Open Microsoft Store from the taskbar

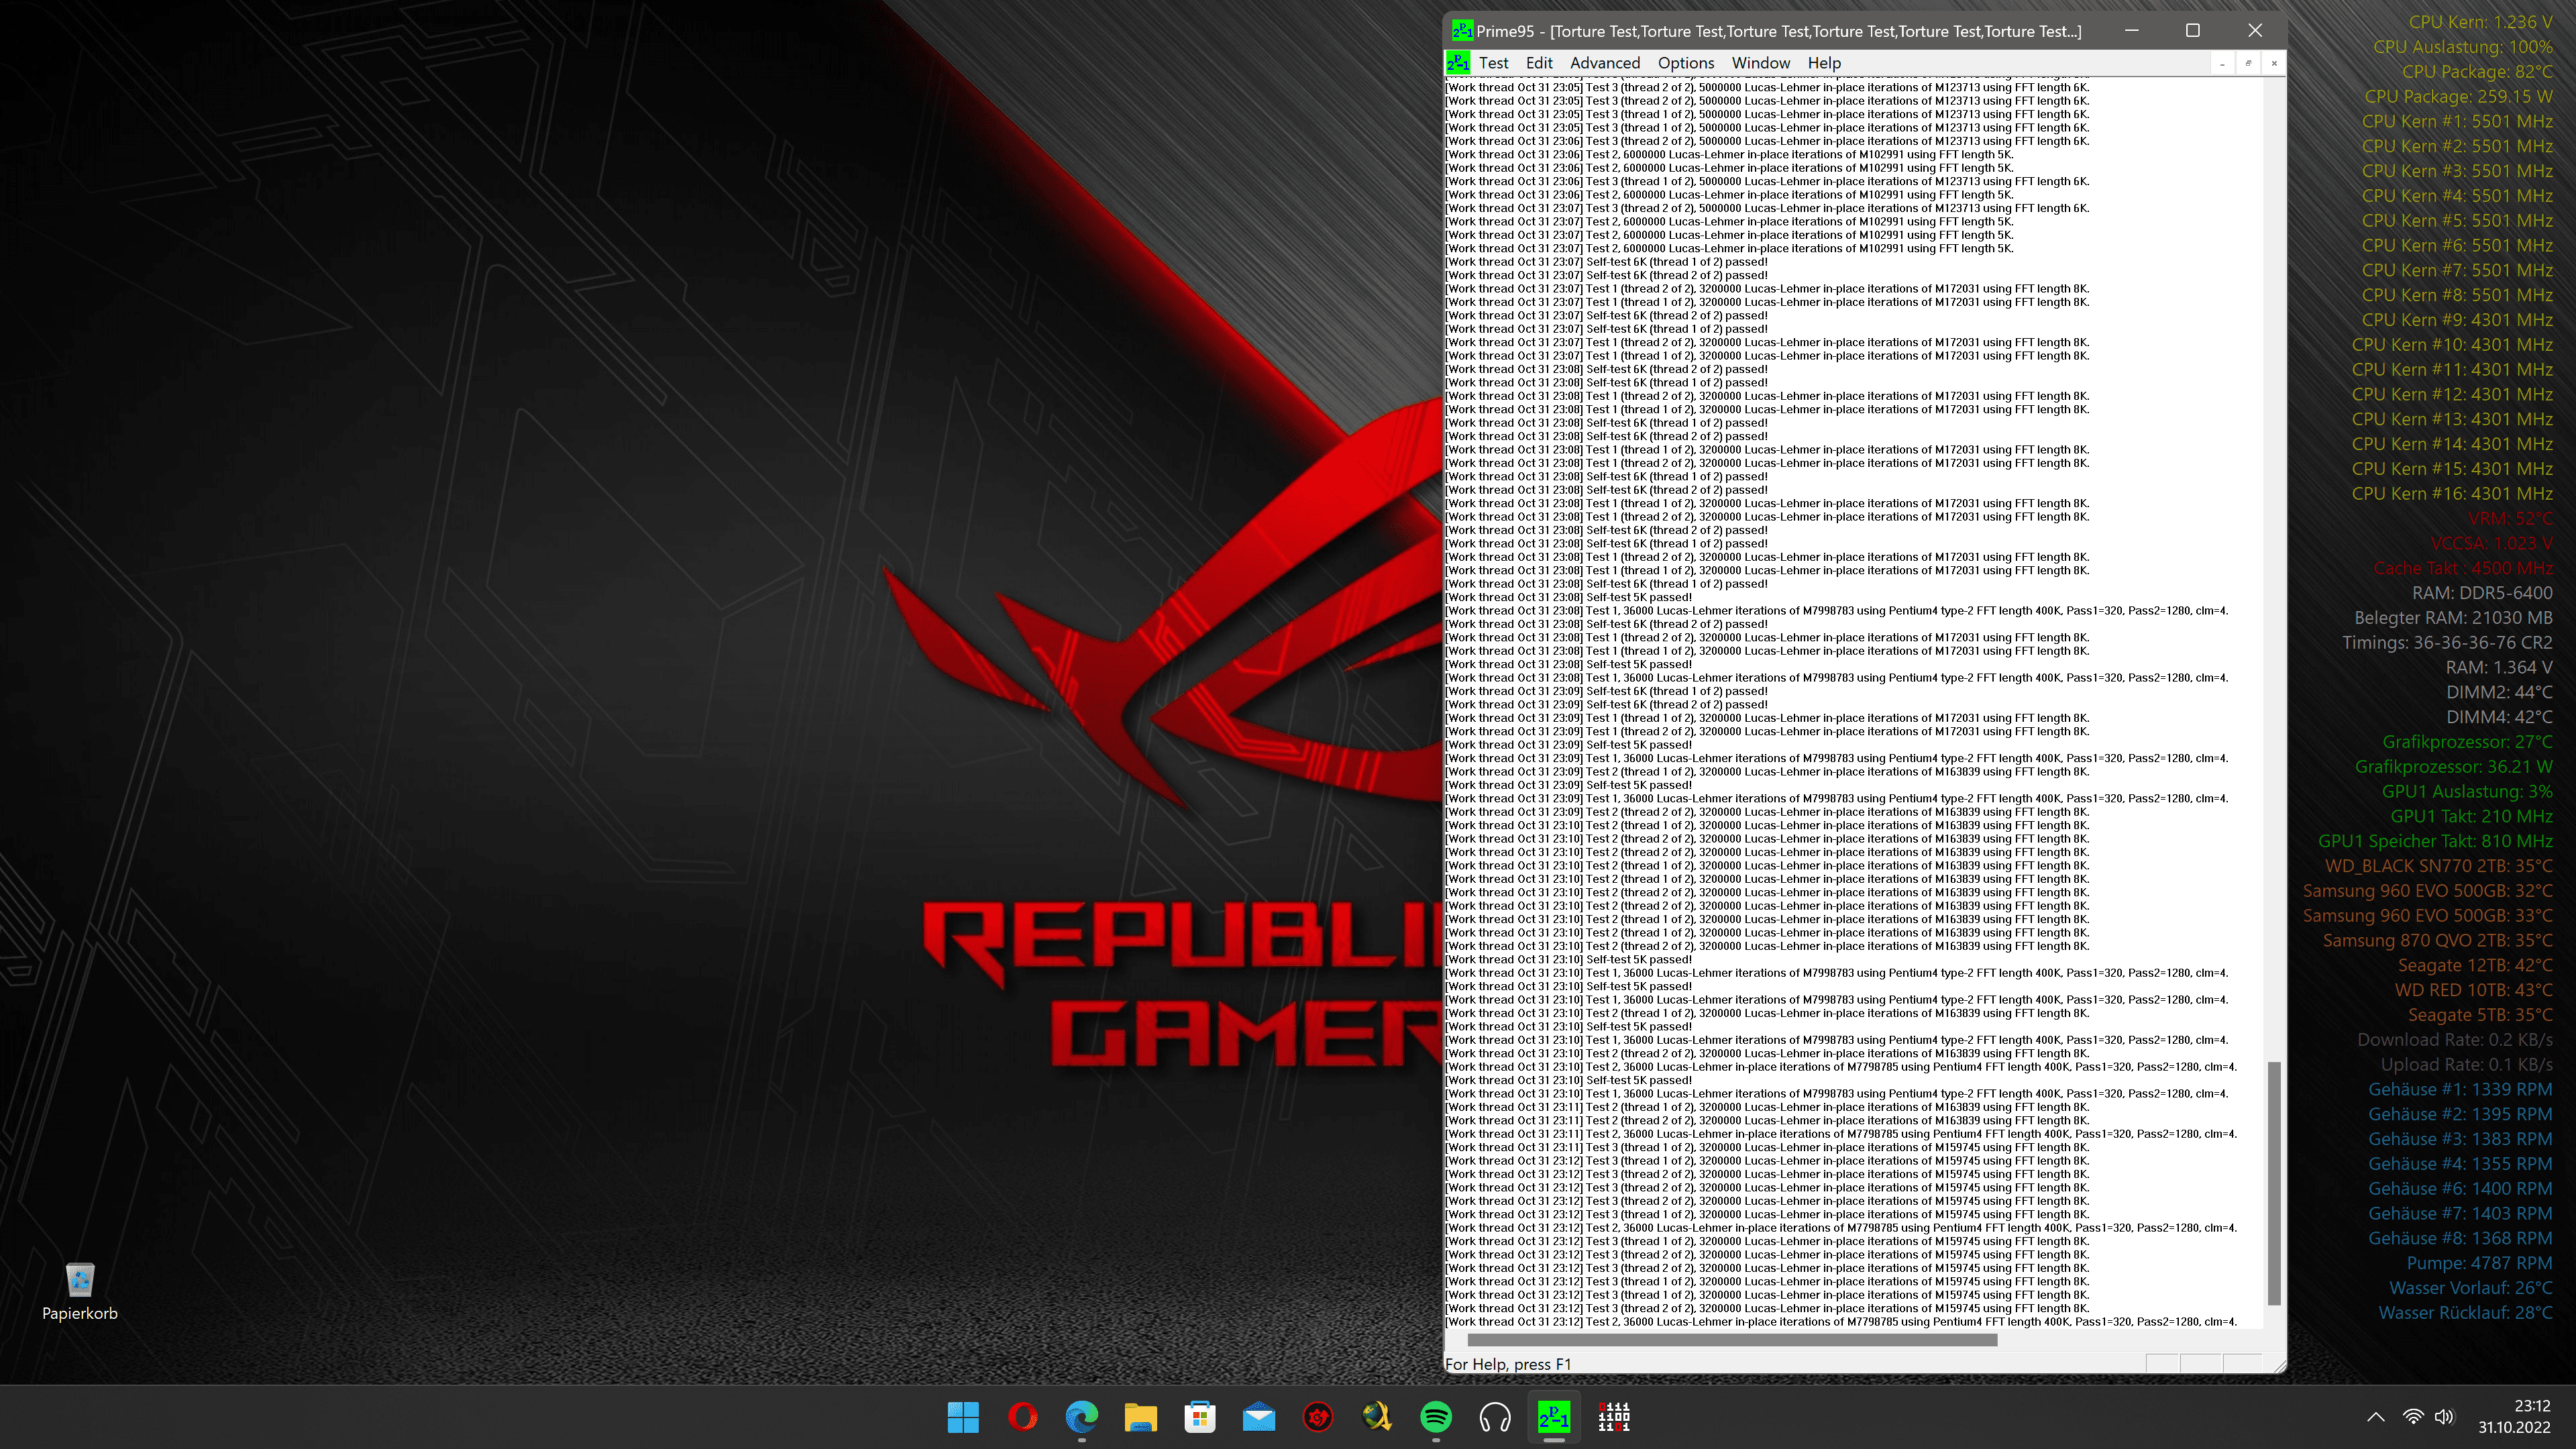[1199, 1417]
